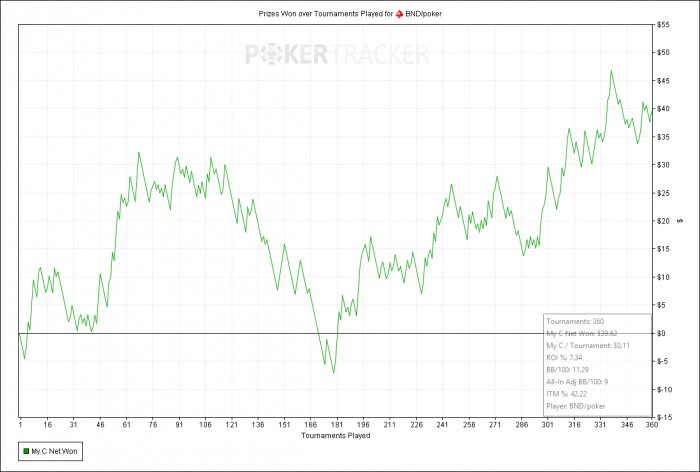Click the red spade icon in title
700x472 pixels.
coord(399,14)
